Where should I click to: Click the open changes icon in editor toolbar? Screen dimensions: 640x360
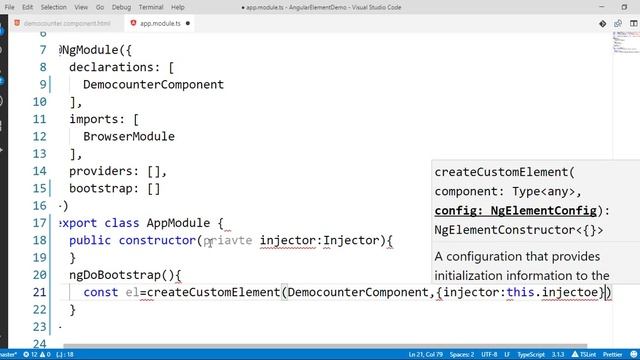coord(618,24)
